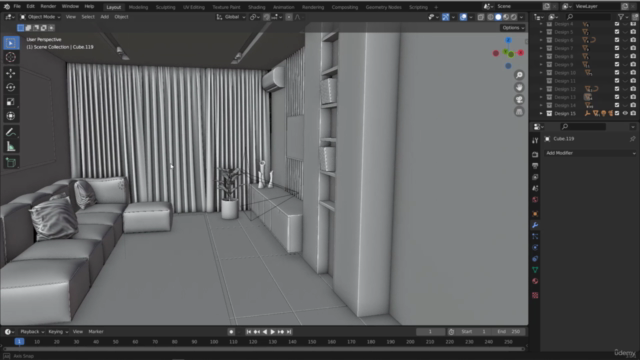Select the Annotate tool
Image resolution: width=640 pixels, height=360 pixels.
point(11,132)
